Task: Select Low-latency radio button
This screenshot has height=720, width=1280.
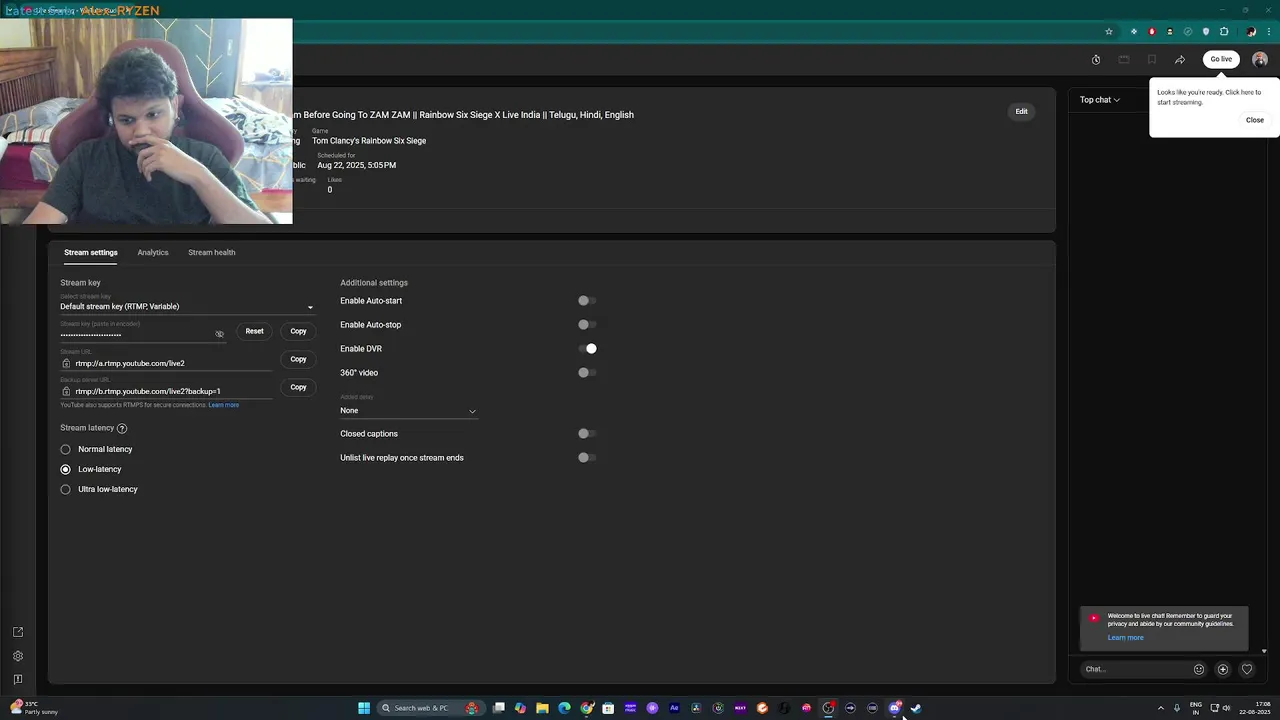Action: coord(66,470)
